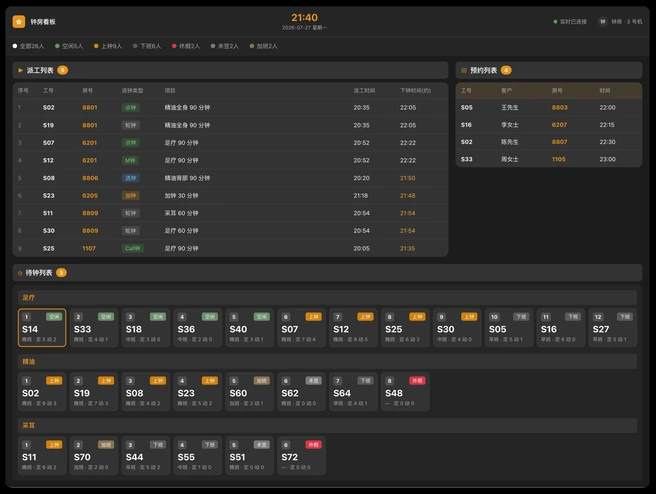Filter staff by 空闲5人 status

[69, 46]
